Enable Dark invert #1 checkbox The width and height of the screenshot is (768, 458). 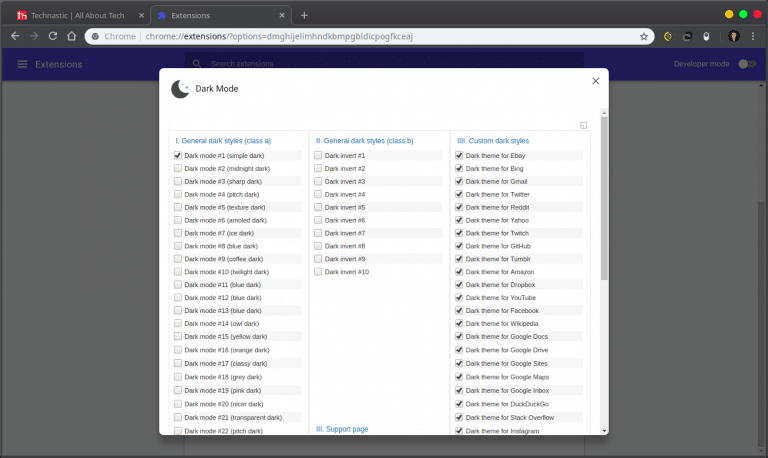[x=318, y=155]
